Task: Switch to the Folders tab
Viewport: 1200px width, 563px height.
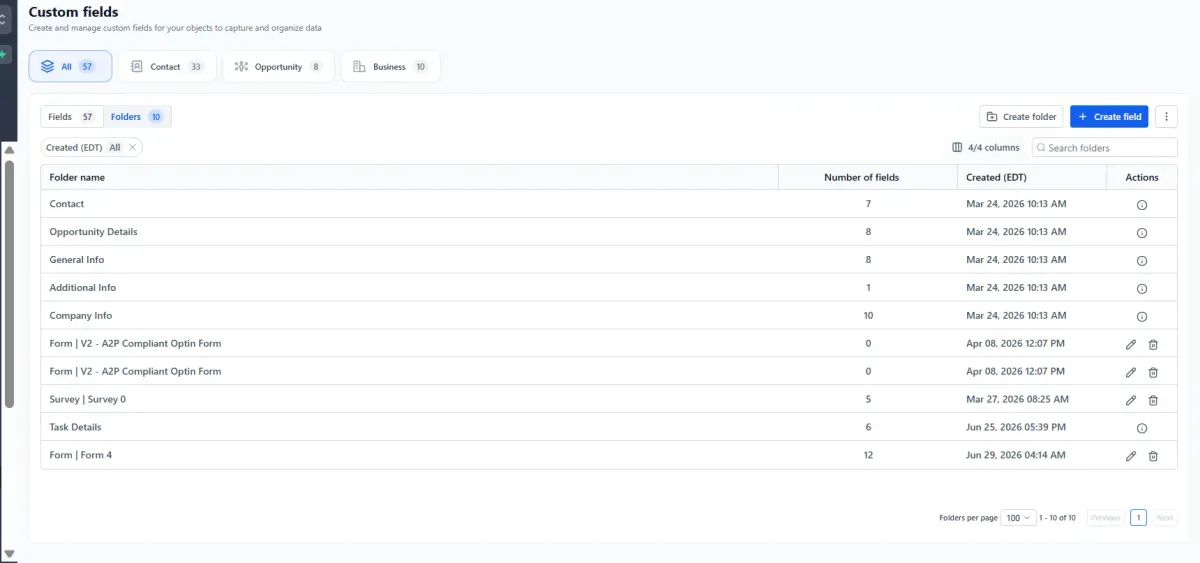Action: pos(137,117)
